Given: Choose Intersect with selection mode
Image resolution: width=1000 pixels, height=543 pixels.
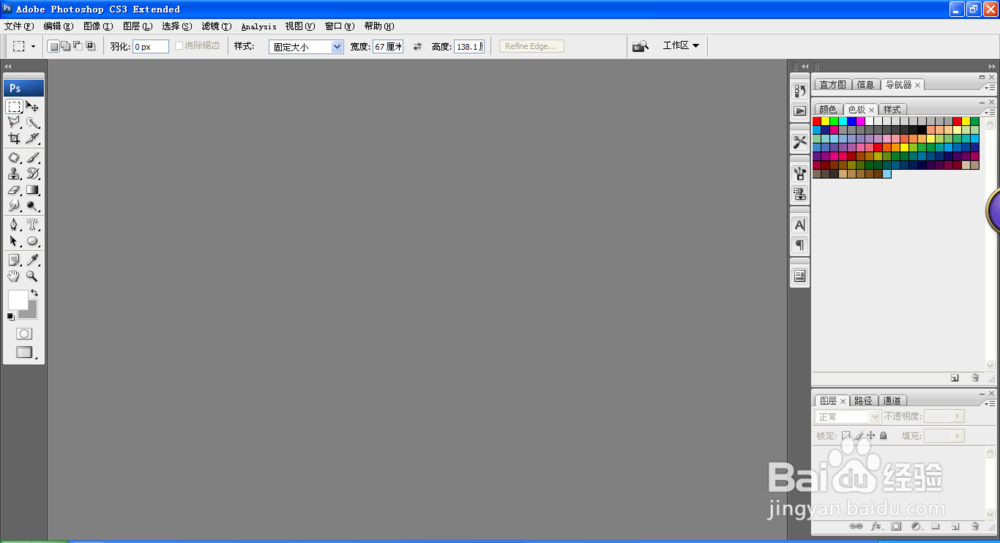Looking at the screenshot, I should tap(90, 46).
